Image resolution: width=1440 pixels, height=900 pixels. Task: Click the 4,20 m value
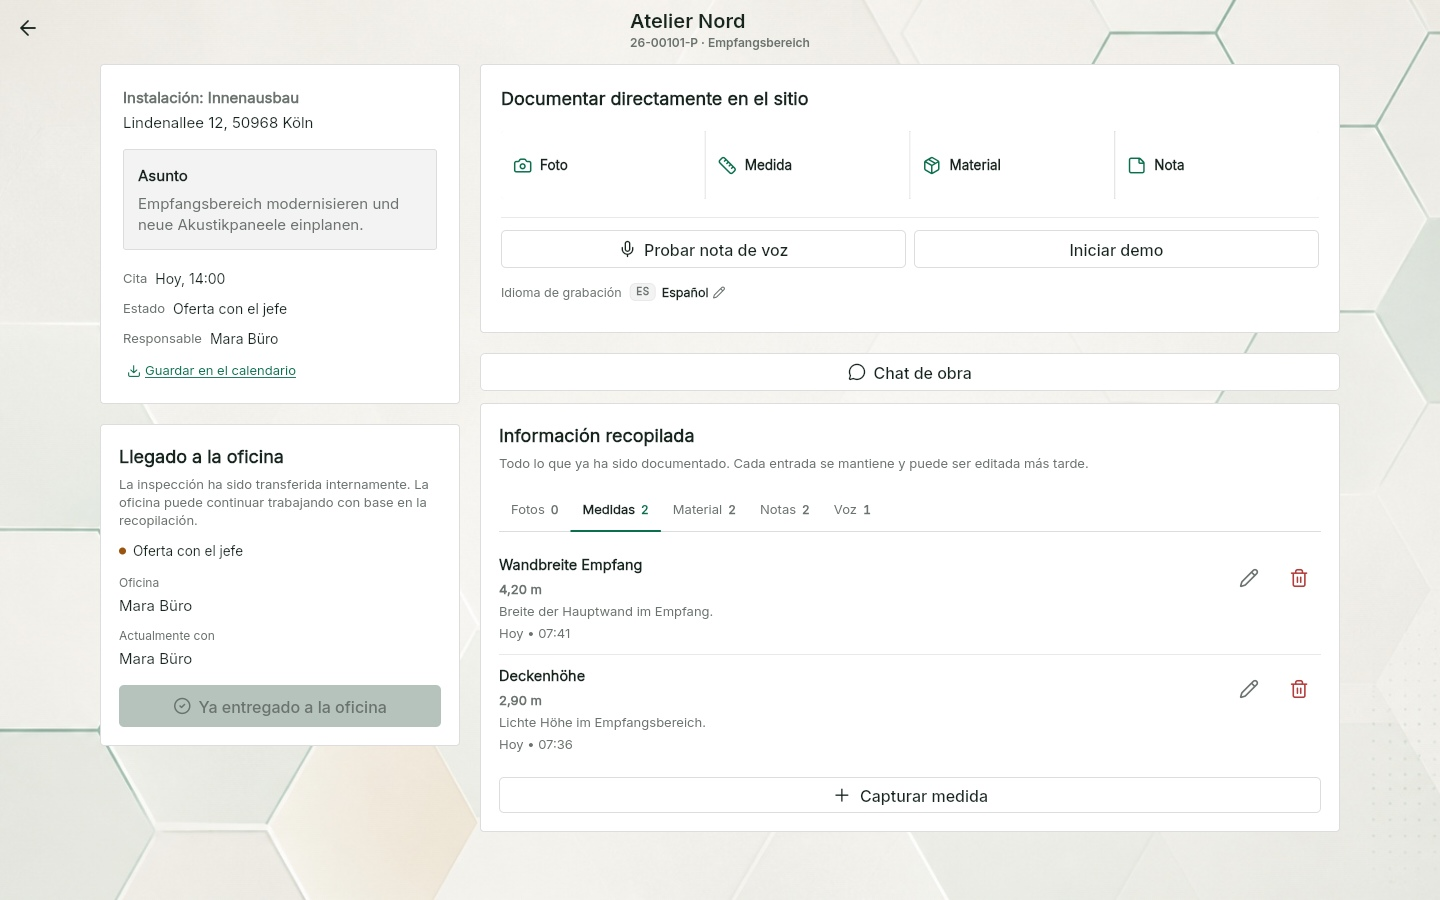520,590
